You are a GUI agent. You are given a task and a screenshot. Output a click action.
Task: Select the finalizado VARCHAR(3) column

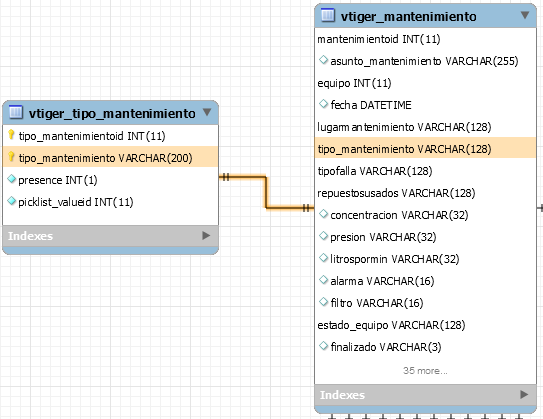(x=425, y=347)
